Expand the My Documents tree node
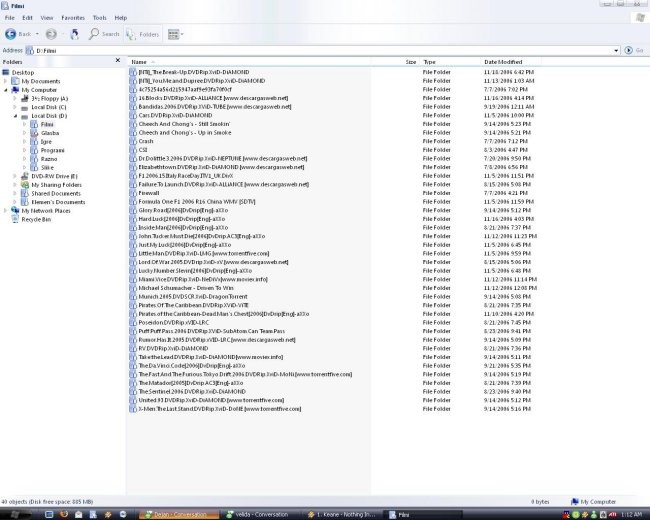 point(6,81)
